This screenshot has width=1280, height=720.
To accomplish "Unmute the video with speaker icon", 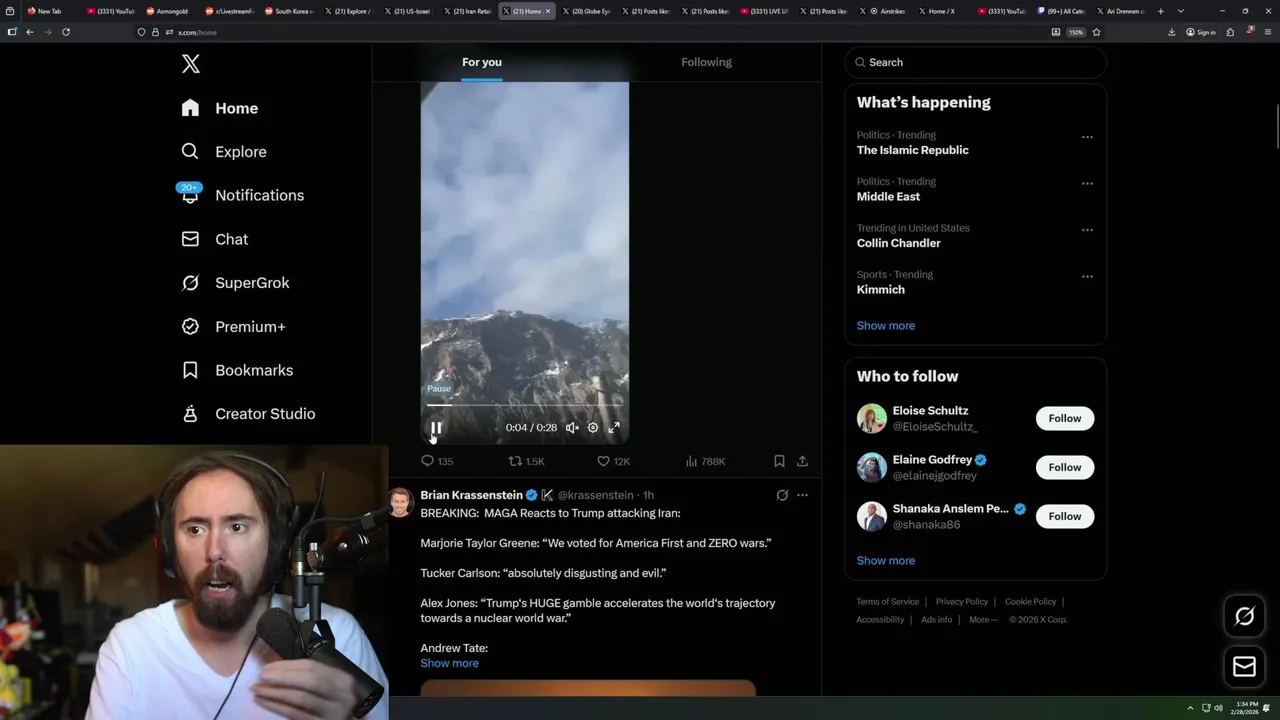I will click(572, 428).
